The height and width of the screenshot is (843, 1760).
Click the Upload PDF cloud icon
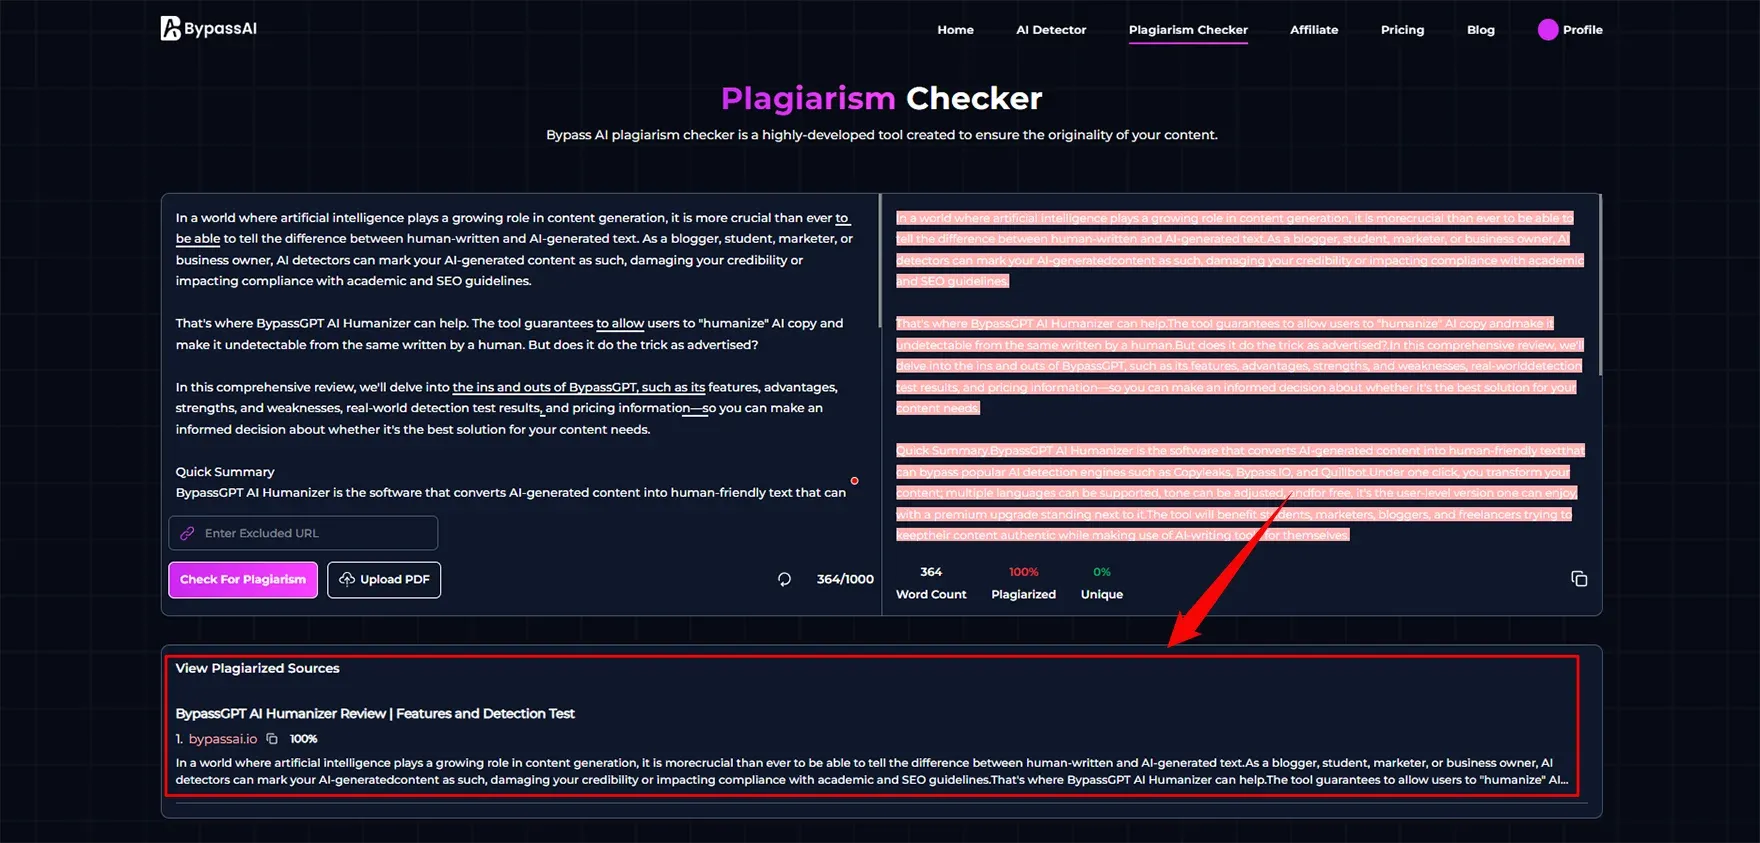347,579
